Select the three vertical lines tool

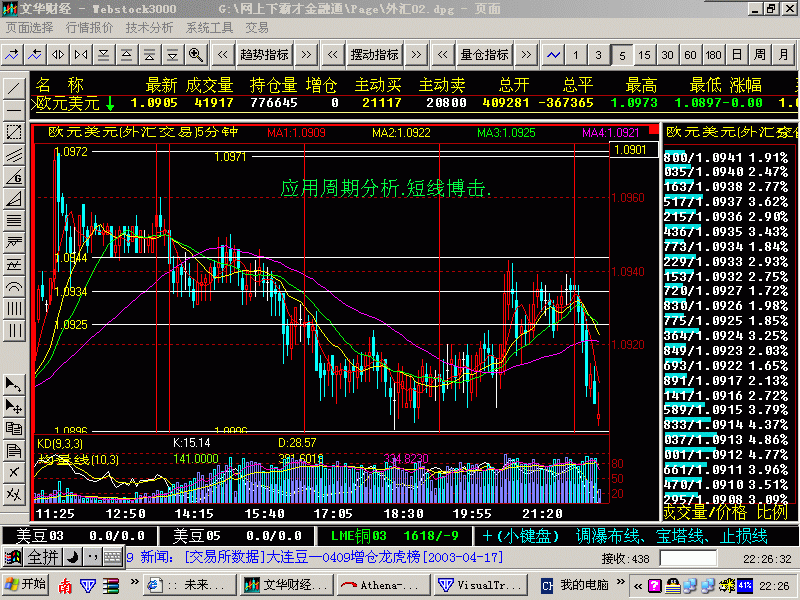pyautogui.click(x=14, y=331)
